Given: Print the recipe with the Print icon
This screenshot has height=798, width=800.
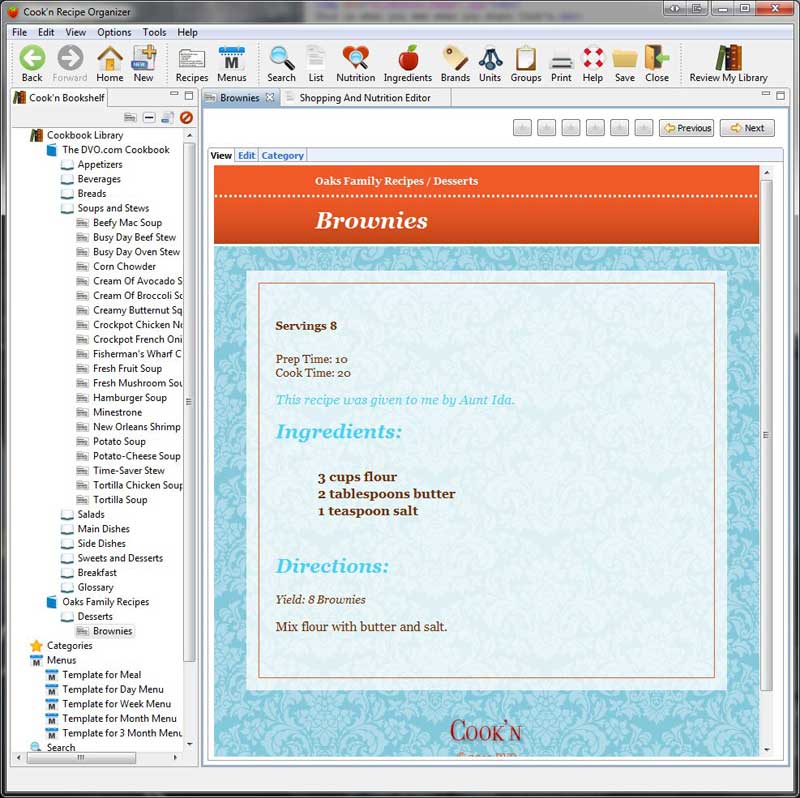Looking at the screenshot, I should tap(561, 60).
